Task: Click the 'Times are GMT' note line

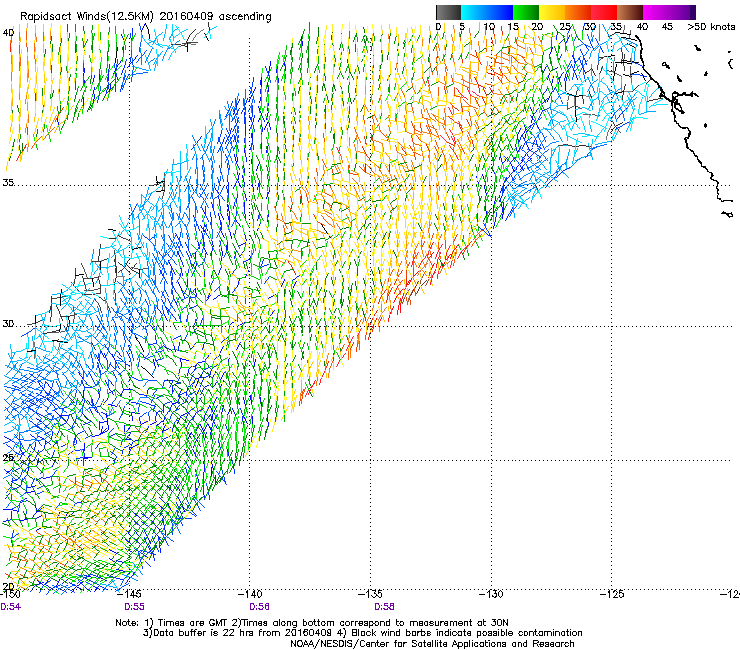Action: pyautogui.click(x=312, y=623)
